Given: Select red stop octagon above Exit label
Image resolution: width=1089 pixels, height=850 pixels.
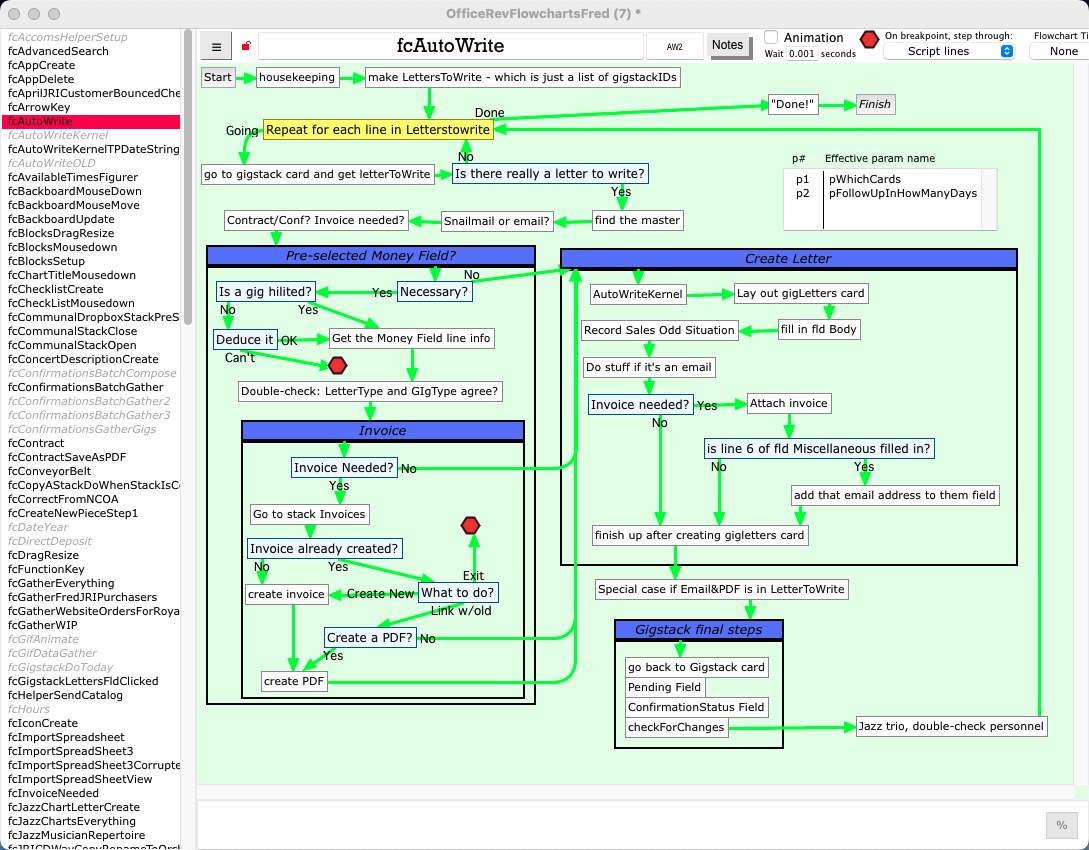Looking at the screenshot, I should click(x=470, y=526).
